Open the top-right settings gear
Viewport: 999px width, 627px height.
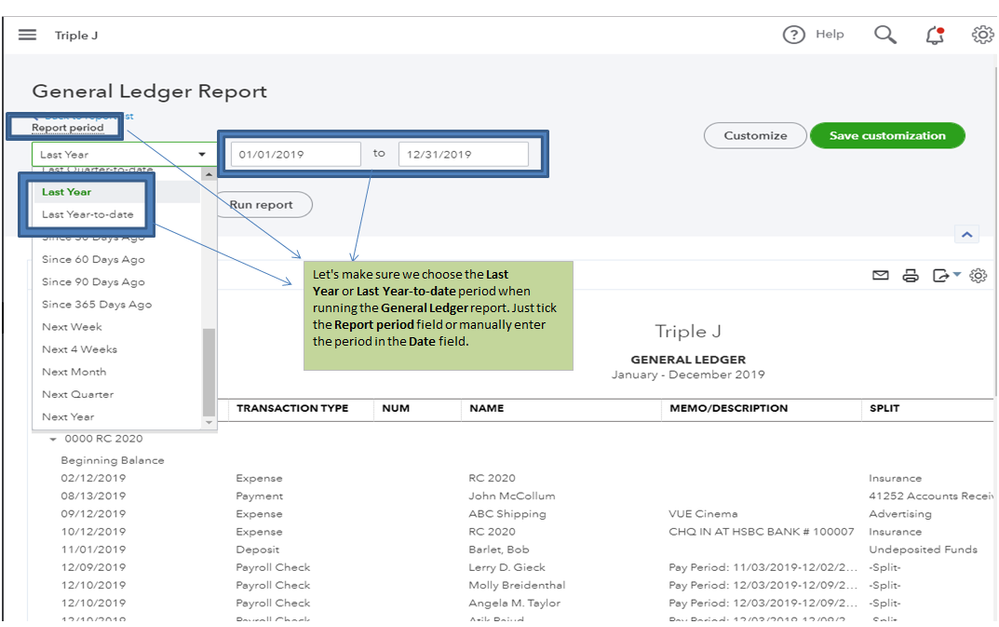coord(982,35)
